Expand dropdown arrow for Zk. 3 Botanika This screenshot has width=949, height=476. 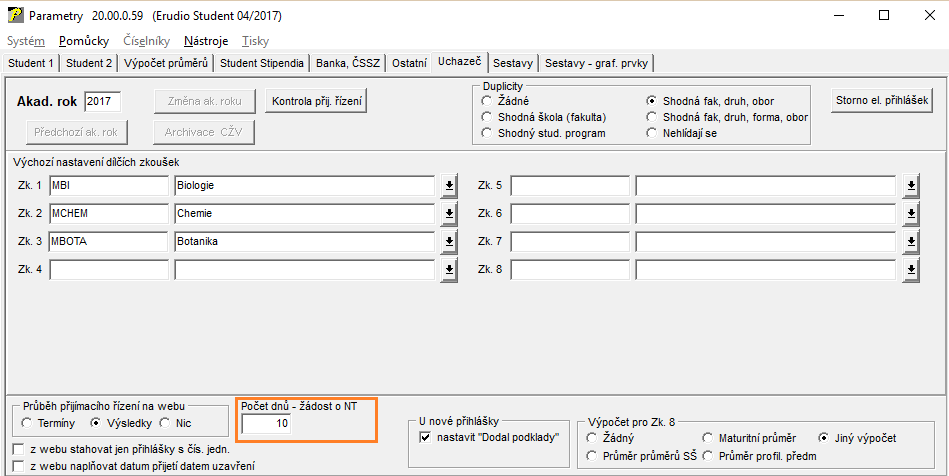click(449, 242)
